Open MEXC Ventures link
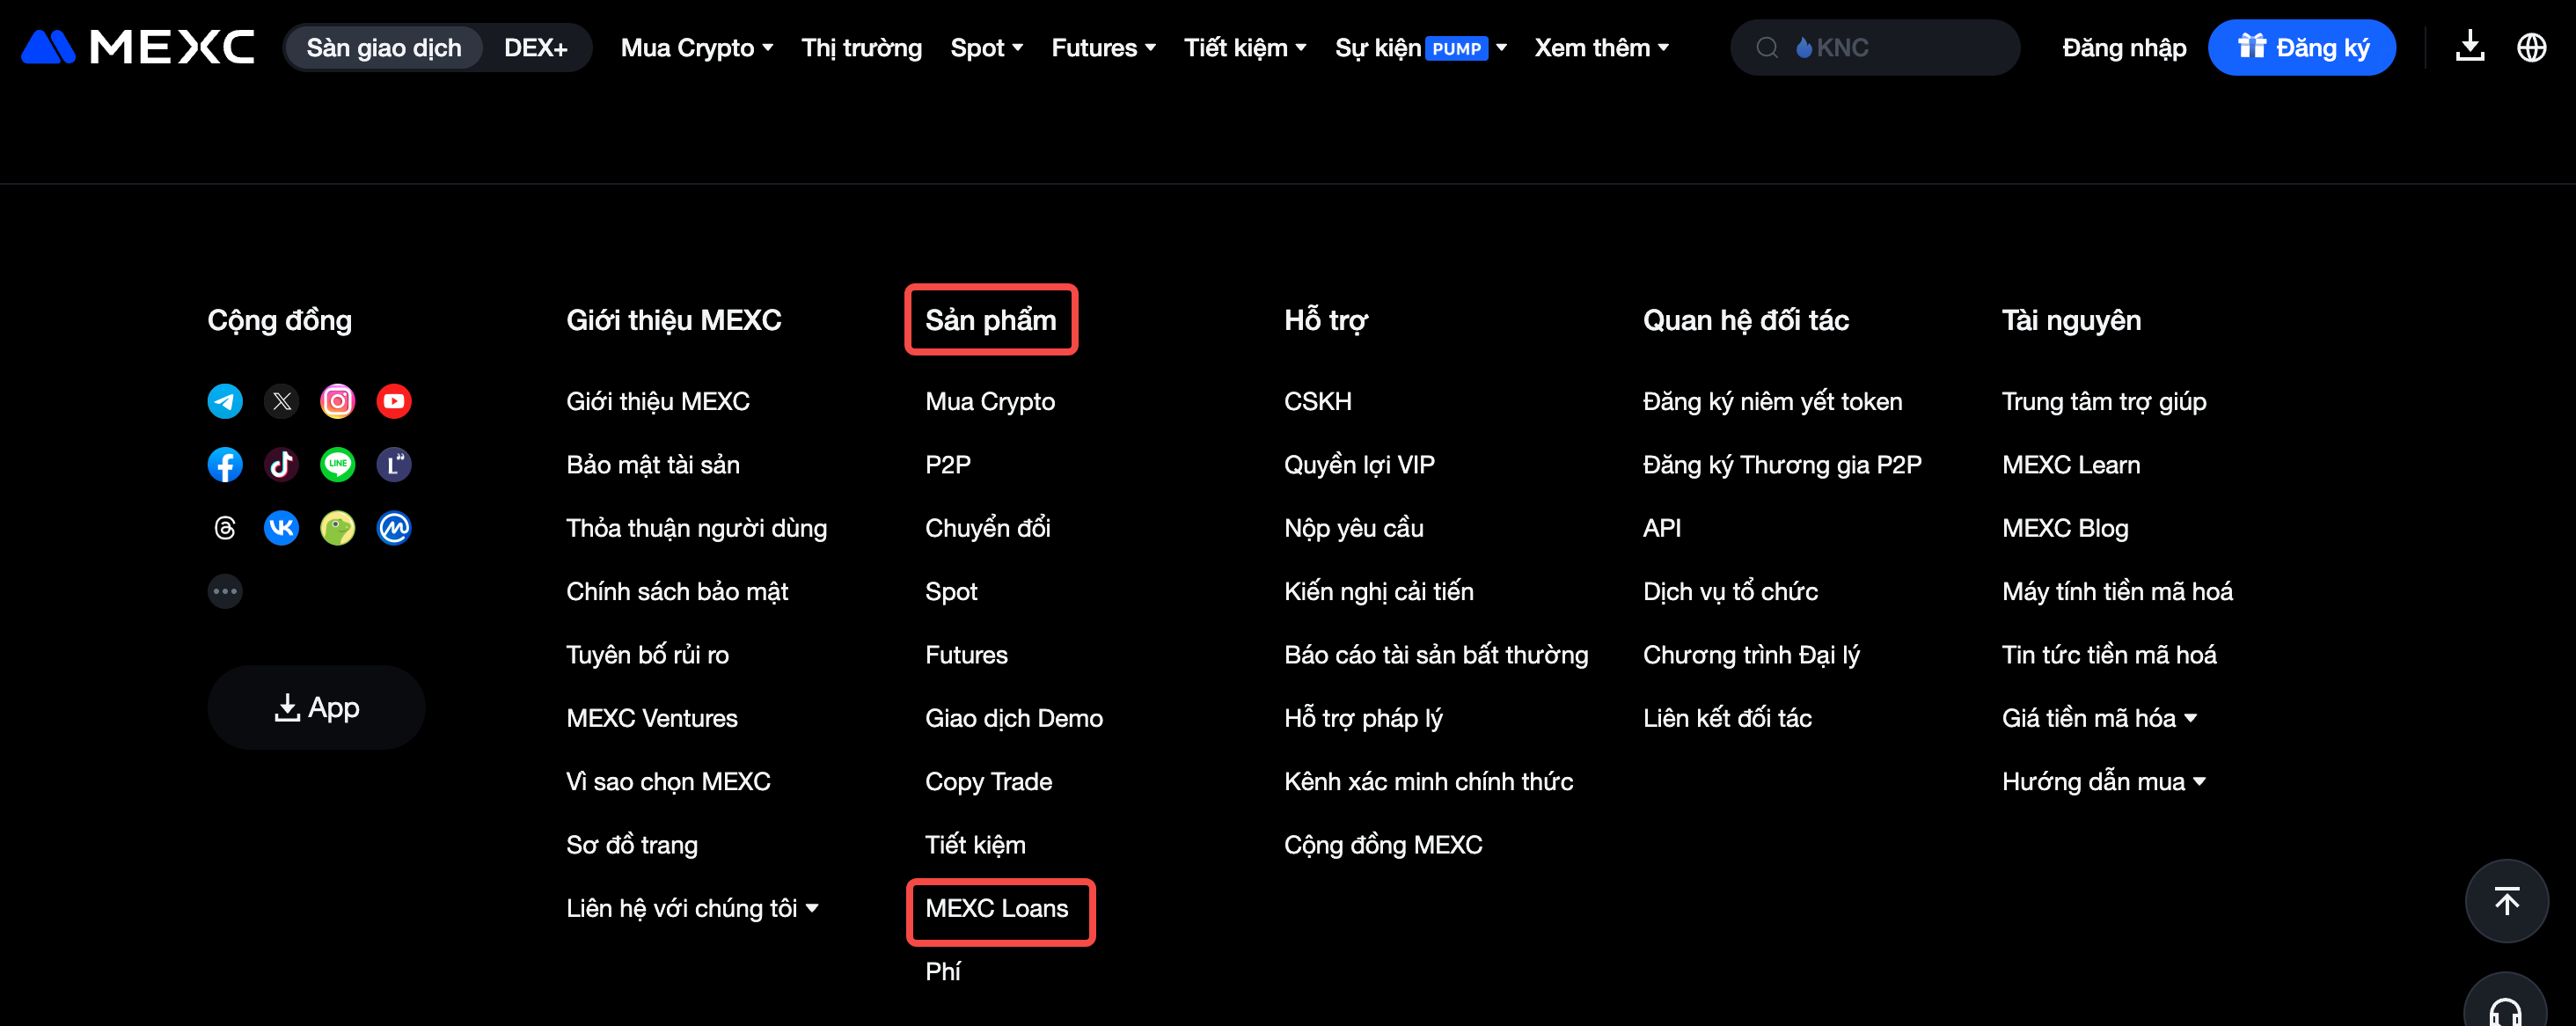The height and width of the screenshot is (1026, 2576). pos(652,718)
